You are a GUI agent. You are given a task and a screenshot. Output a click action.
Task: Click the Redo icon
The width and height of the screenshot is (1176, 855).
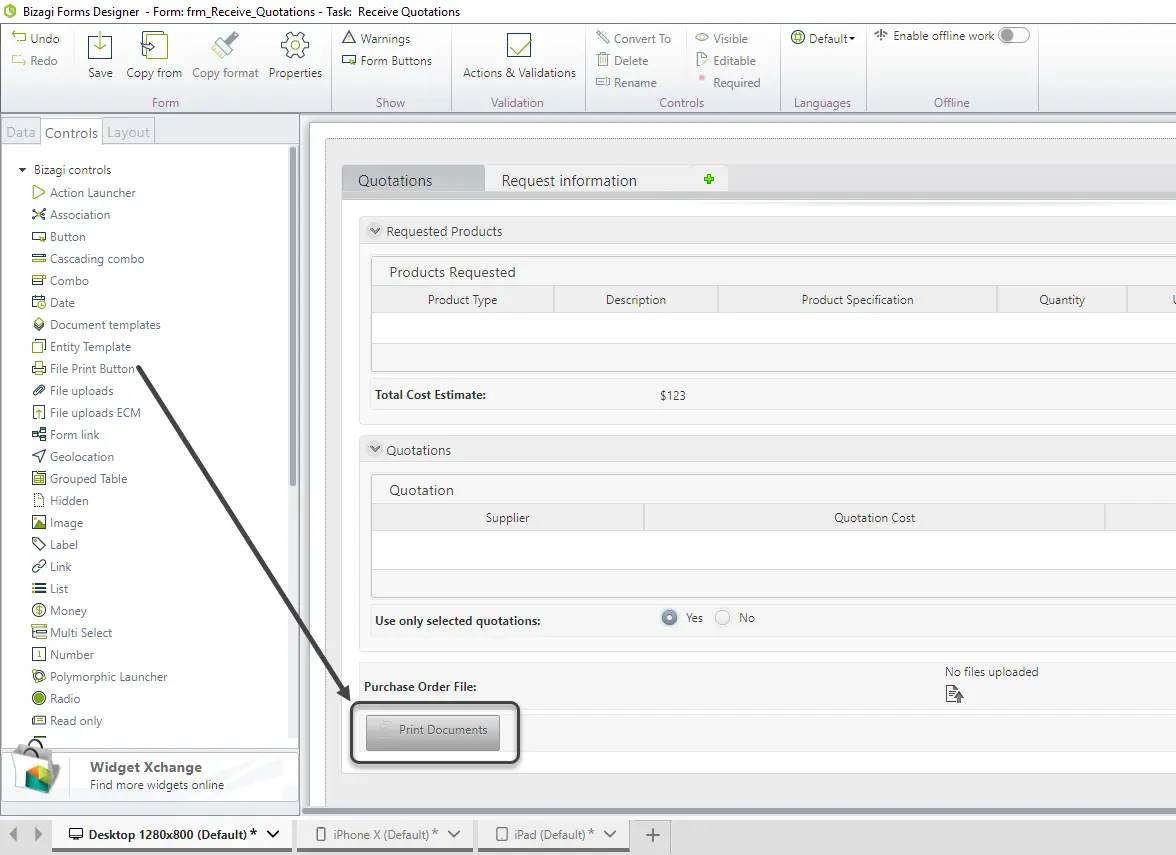pos(20,60)
